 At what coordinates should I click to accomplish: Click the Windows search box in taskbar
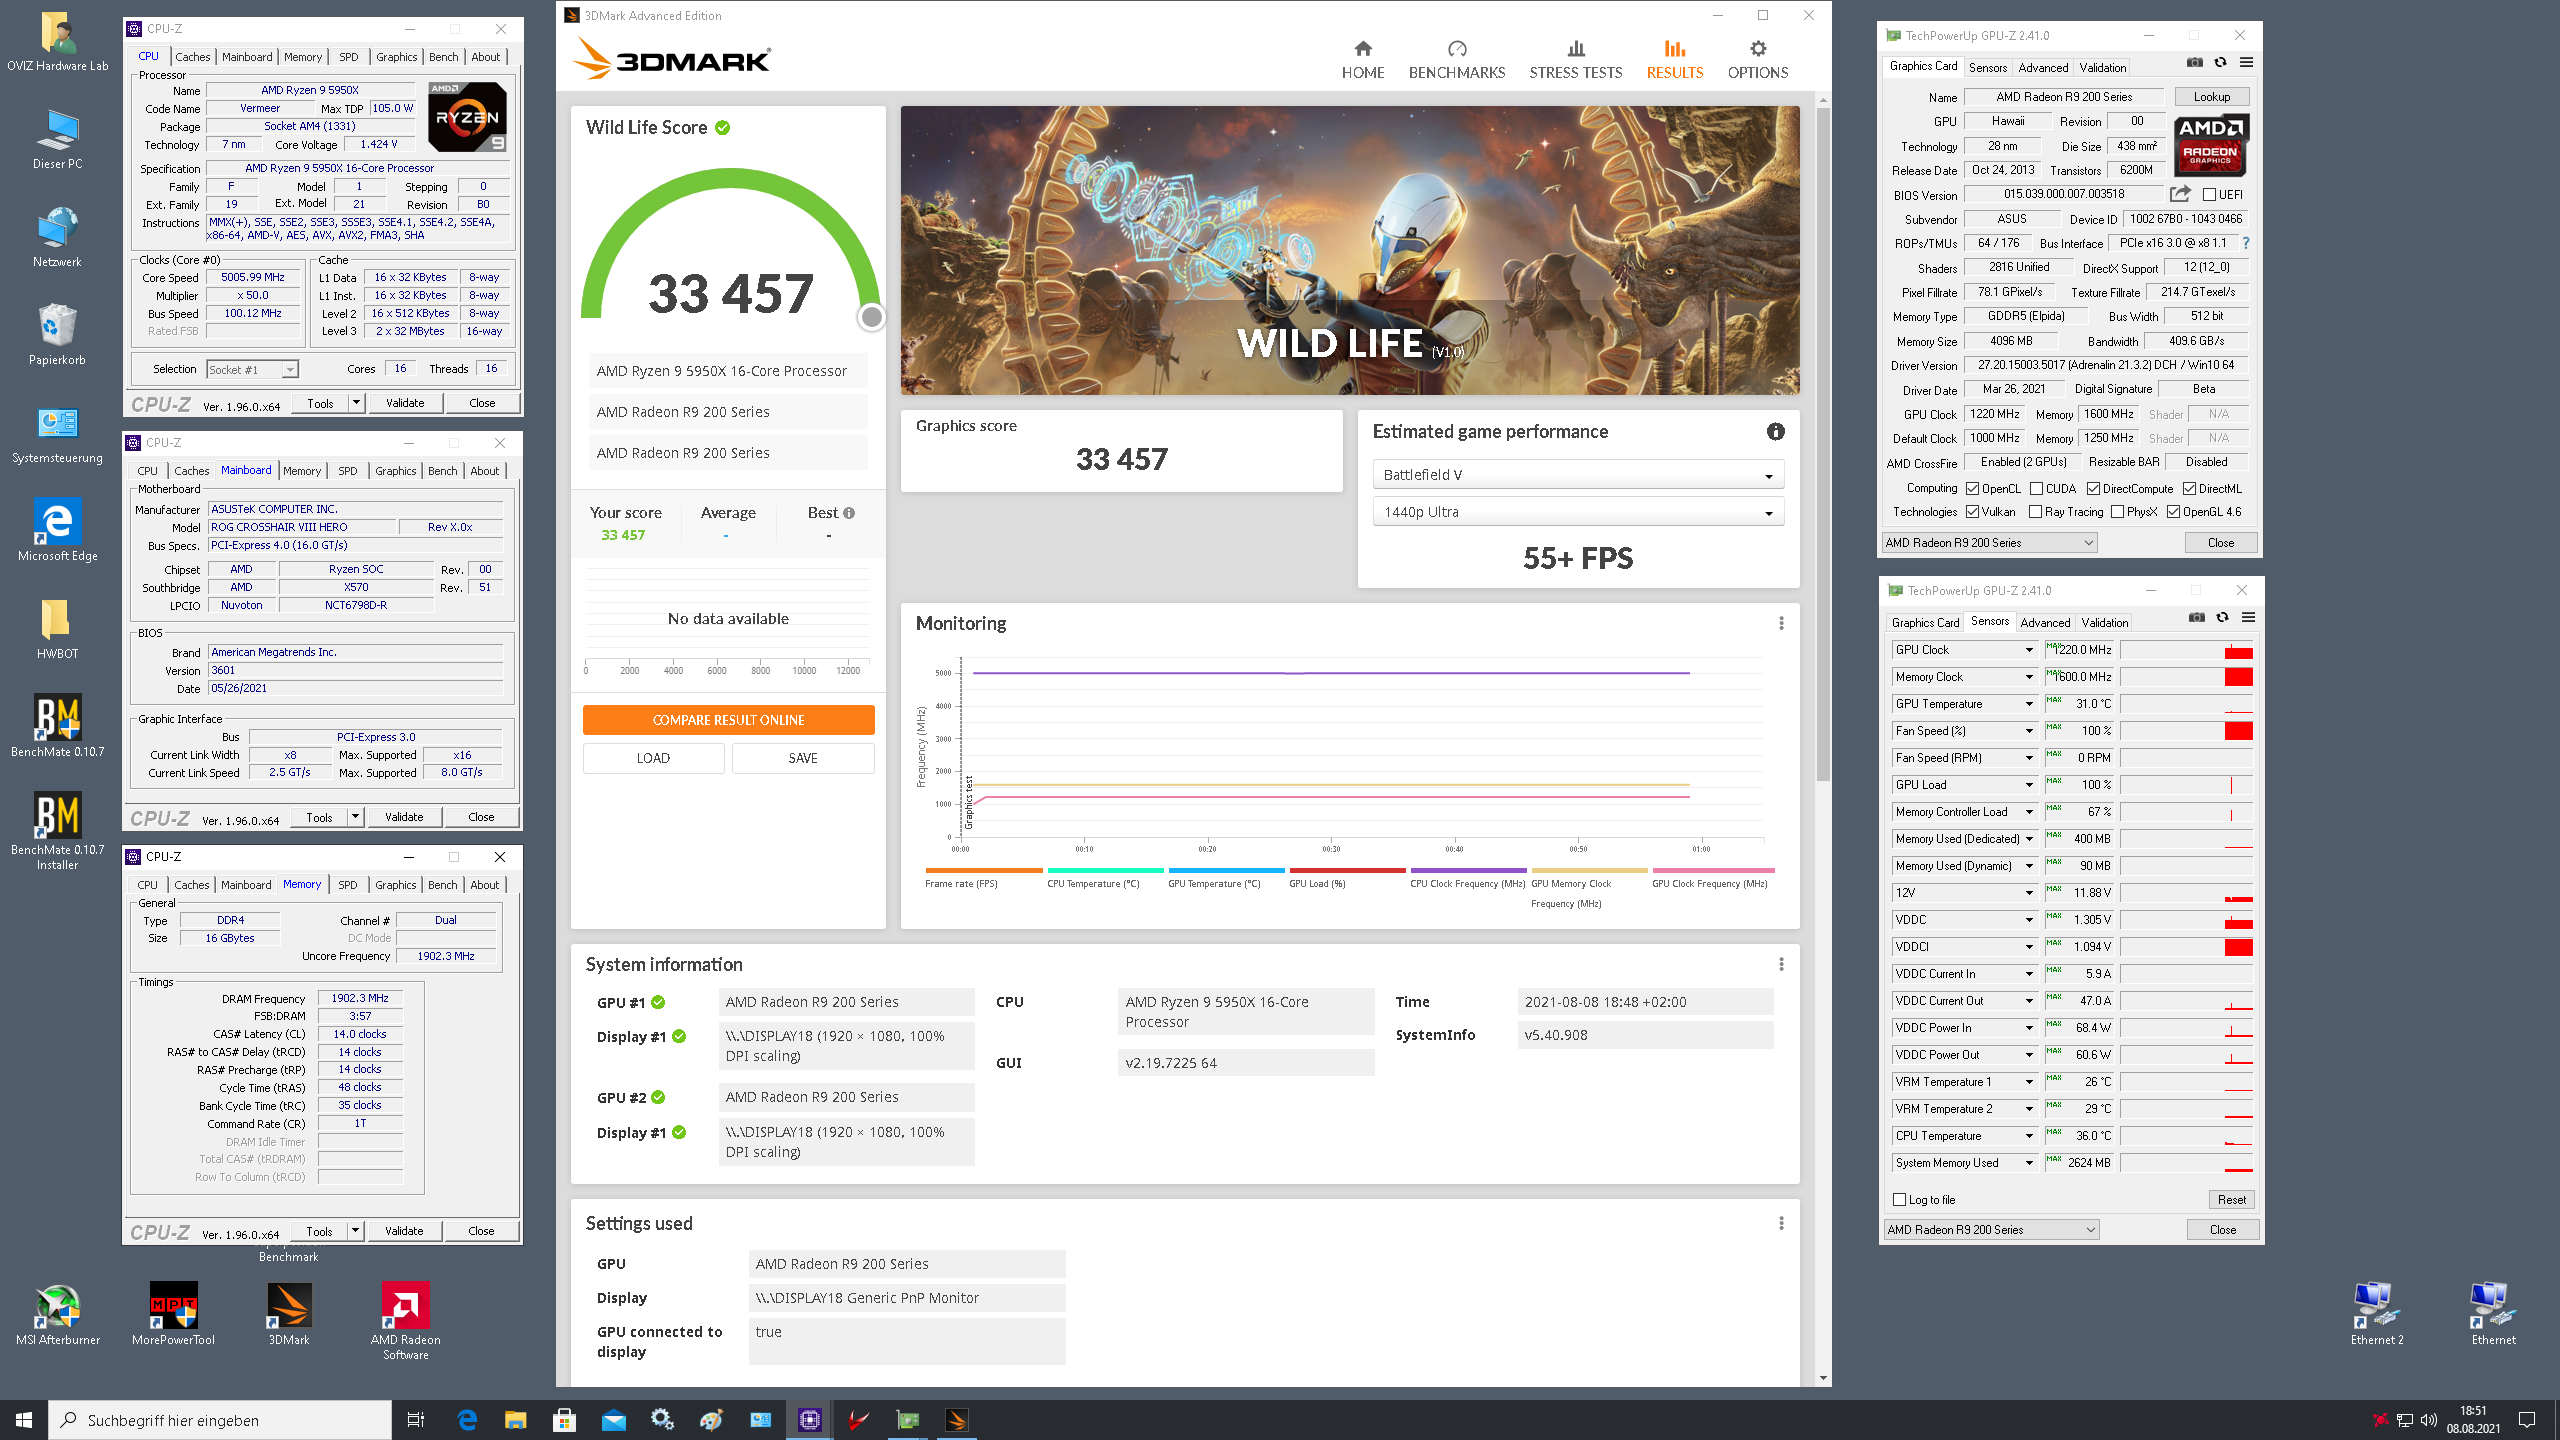(220, 1420)
